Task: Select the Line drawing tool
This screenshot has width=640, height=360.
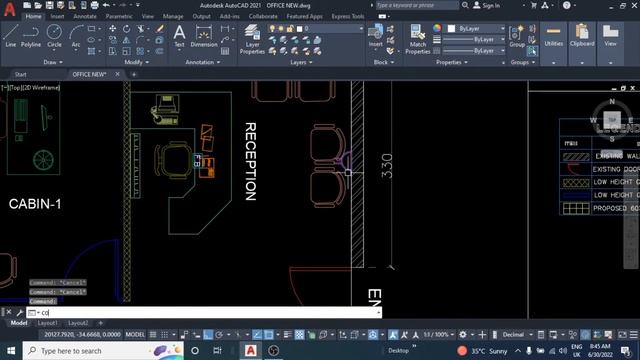Action: pyautogui.click(x=11, y=36)
